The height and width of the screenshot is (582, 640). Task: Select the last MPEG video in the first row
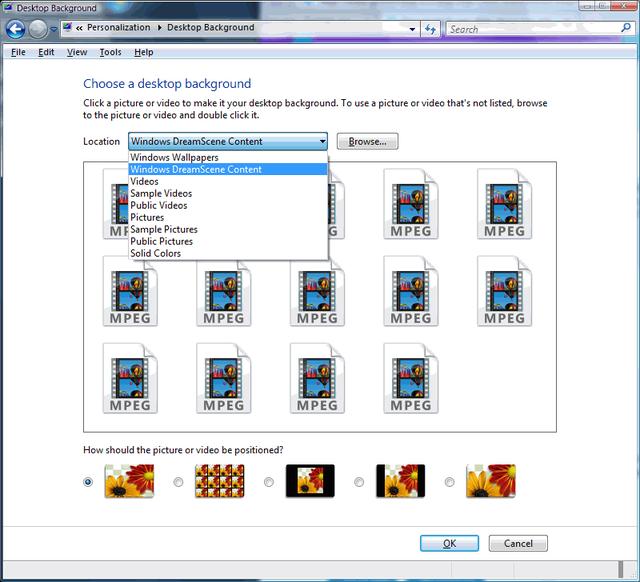[x=504, y=204]
